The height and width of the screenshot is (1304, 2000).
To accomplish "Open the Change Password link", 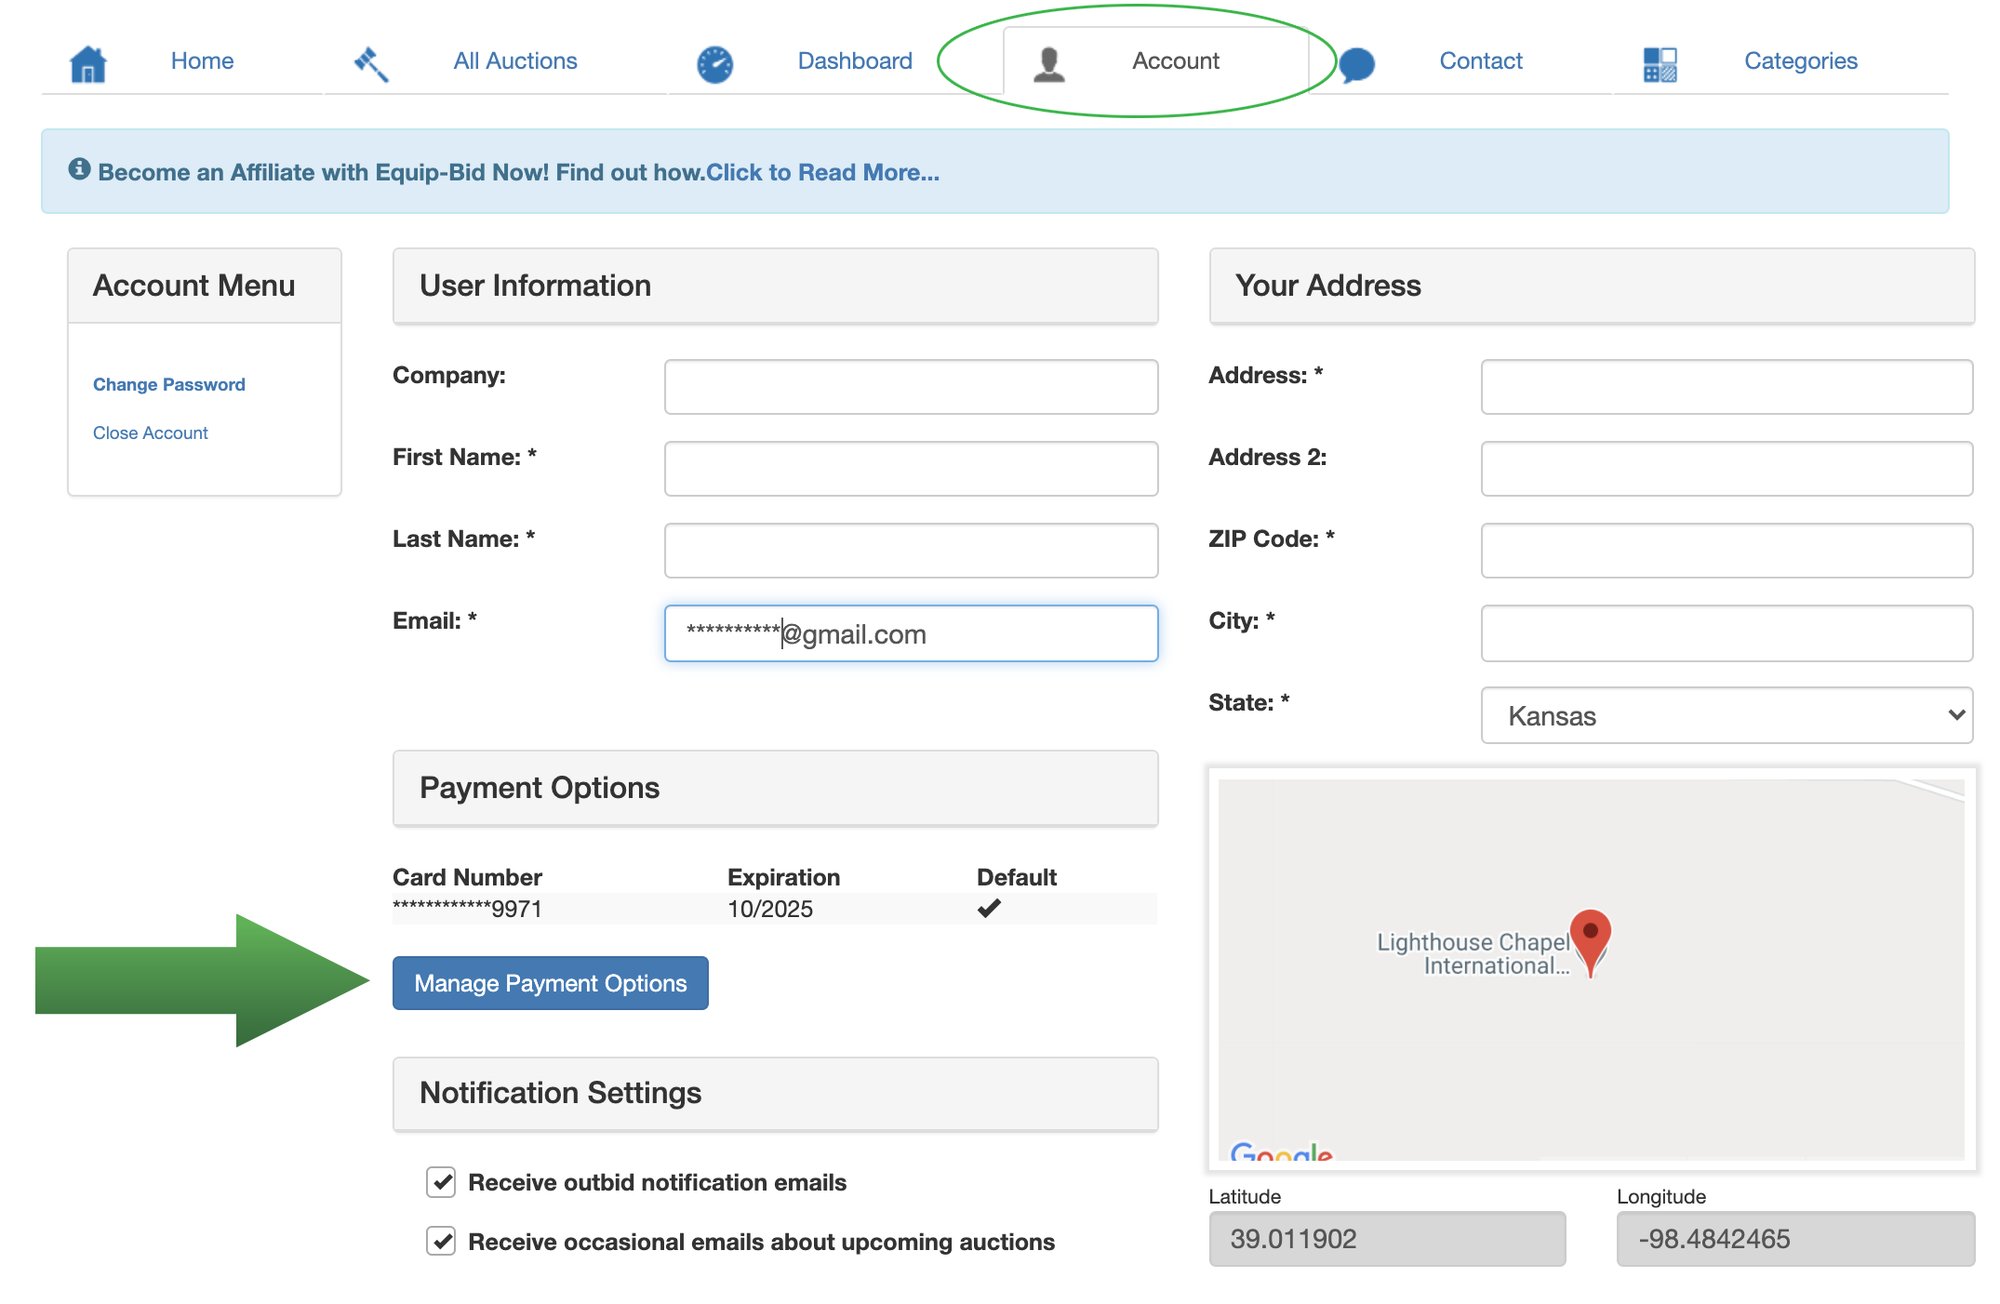I will click(x=168, y=384).
